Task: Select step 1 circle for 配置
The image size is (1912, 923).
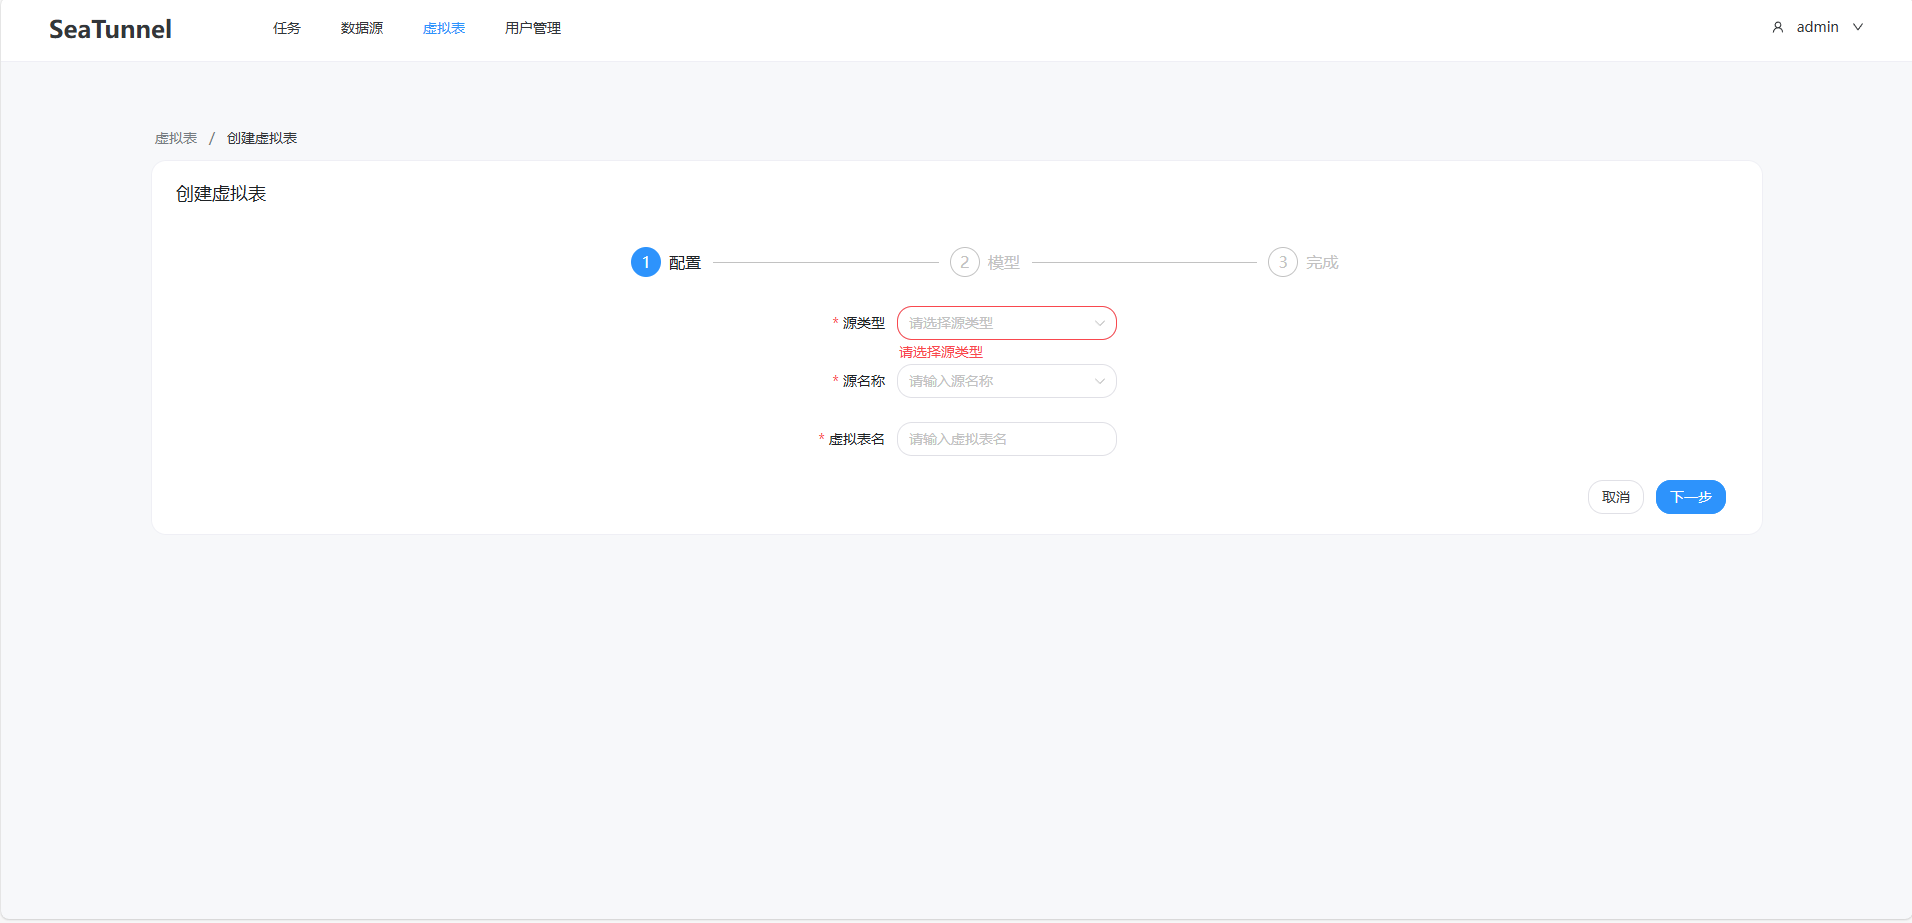Action: pyautogui.click(x=646, y=262)
